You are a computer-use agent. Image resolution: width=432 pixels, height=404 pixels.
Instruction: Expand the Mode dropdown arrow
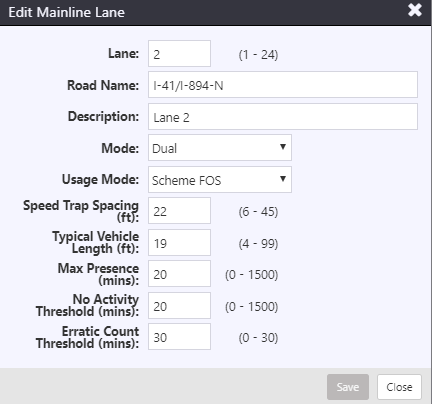tap(283, 147)
